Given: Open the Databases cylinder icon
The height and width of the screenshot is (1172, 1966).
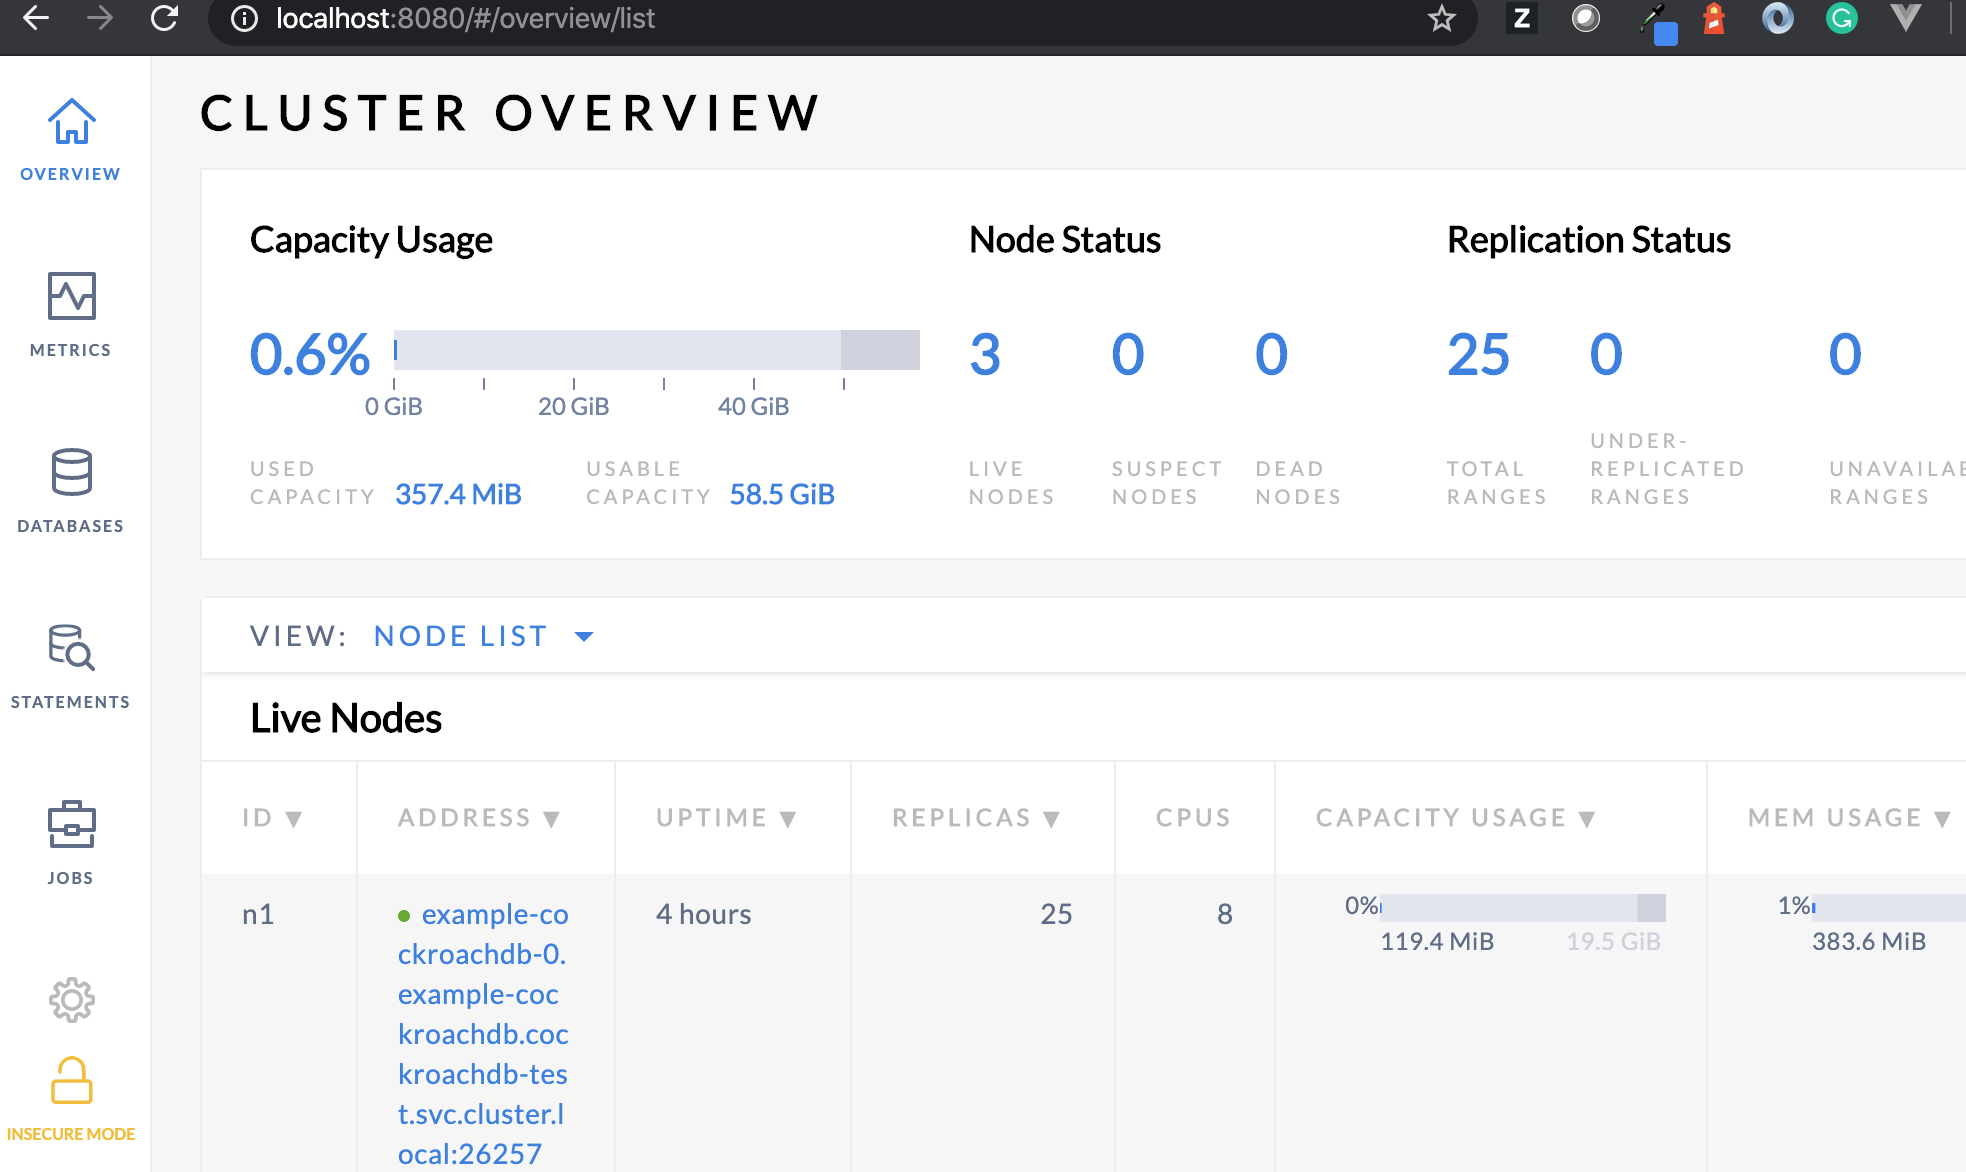Looking at the screenshot, I should (71, 472).
